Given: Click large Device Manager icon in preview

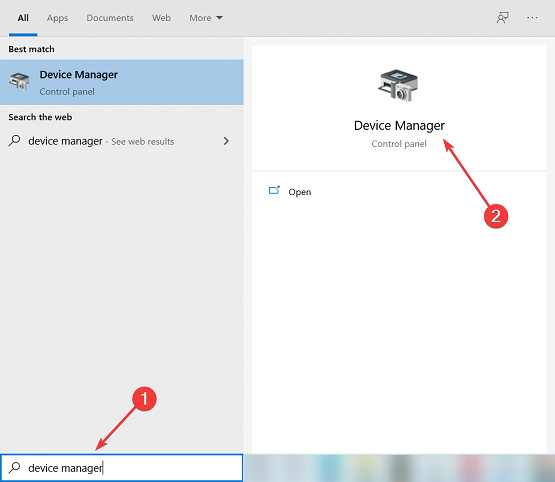Looking at the screenshot, I should (399, 85).
